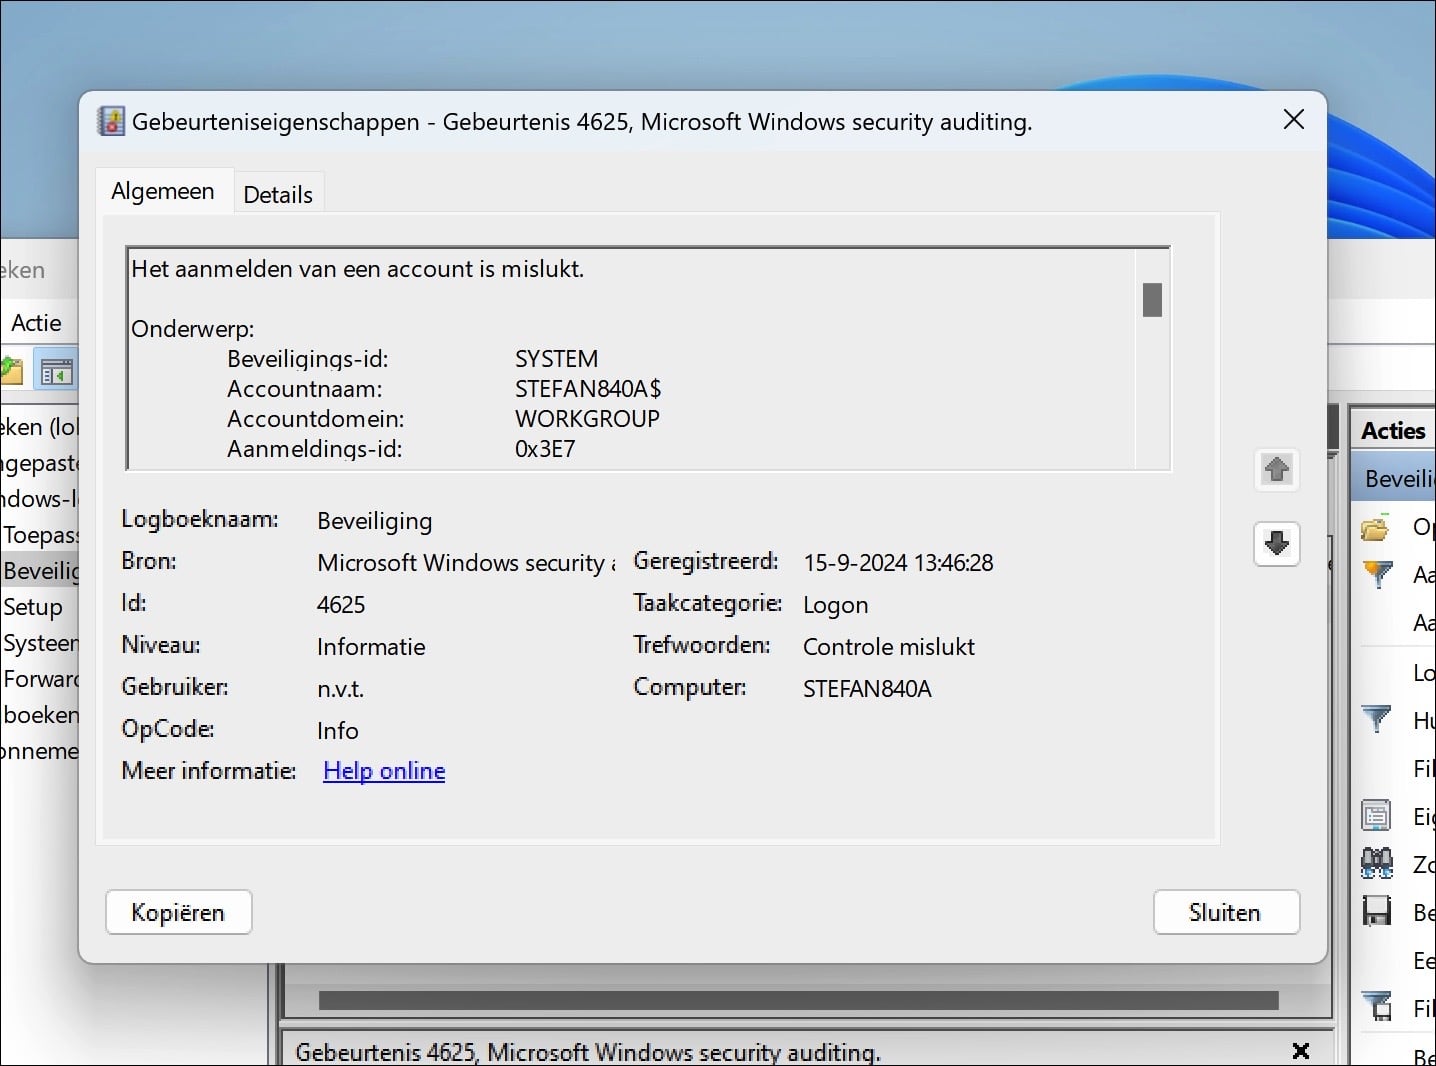
Task: Click the properties icon in Acties panel
Action: tap(1377, 816)
